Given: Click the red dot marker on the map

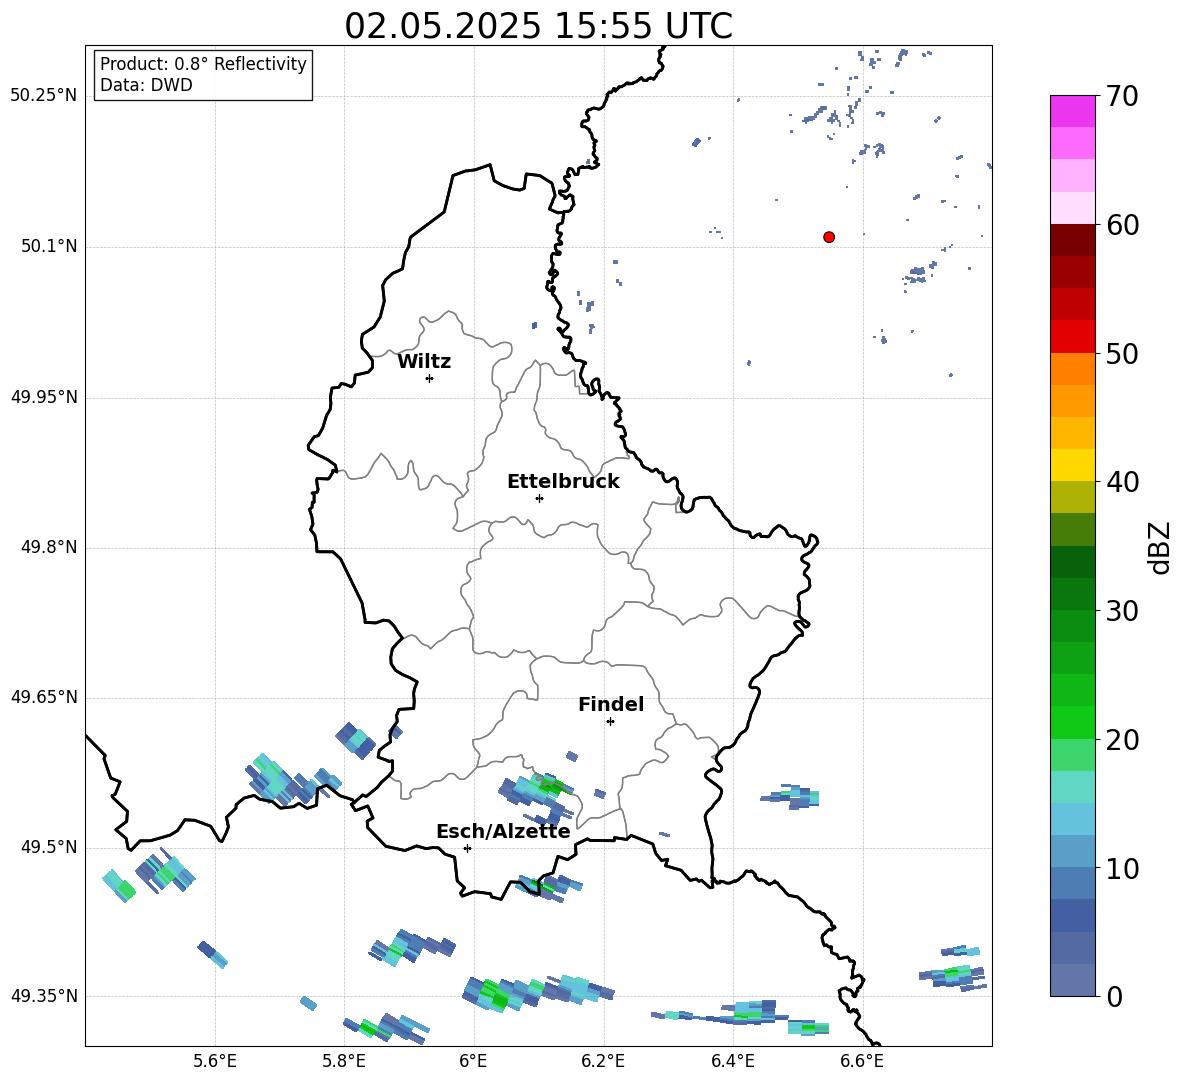Looking at the screenshot, I should (829, 237).
